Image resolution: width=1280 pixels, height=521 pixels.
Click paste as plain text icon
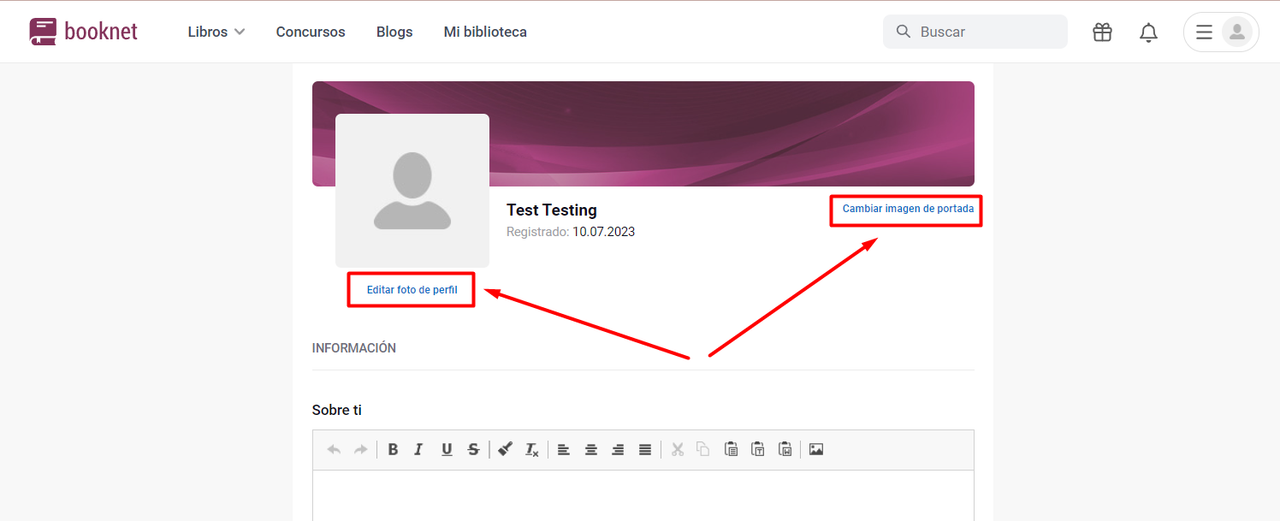point(758,450)
